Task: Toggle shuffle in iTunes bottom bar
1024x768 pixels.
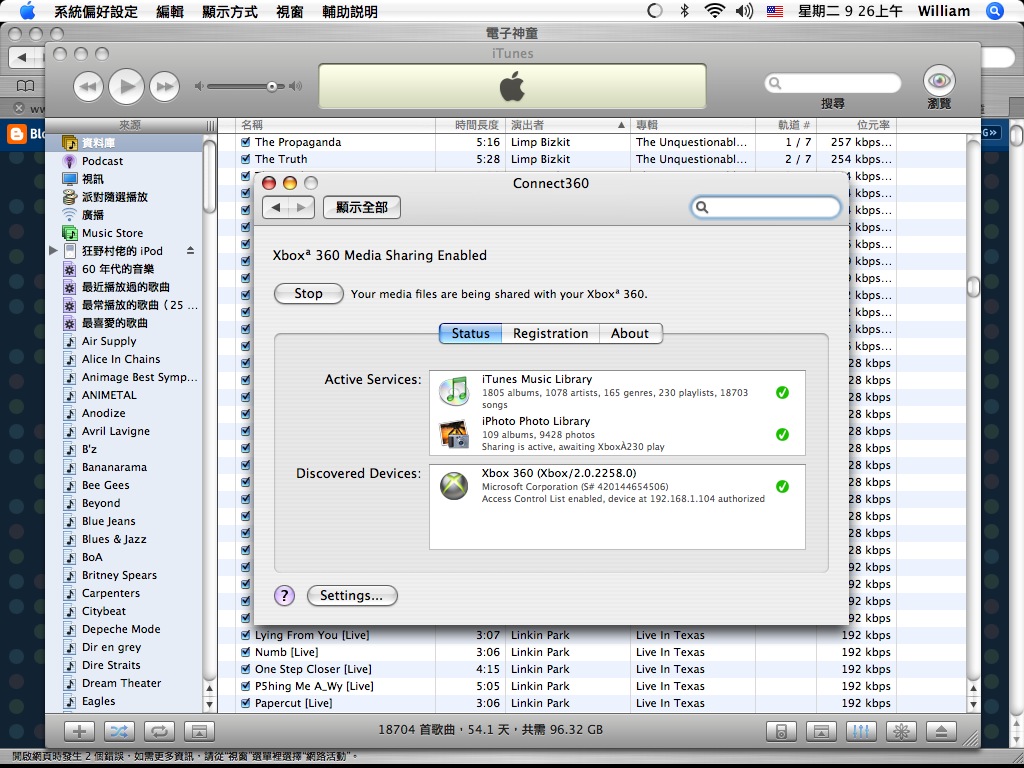Action: pos(119,731)
